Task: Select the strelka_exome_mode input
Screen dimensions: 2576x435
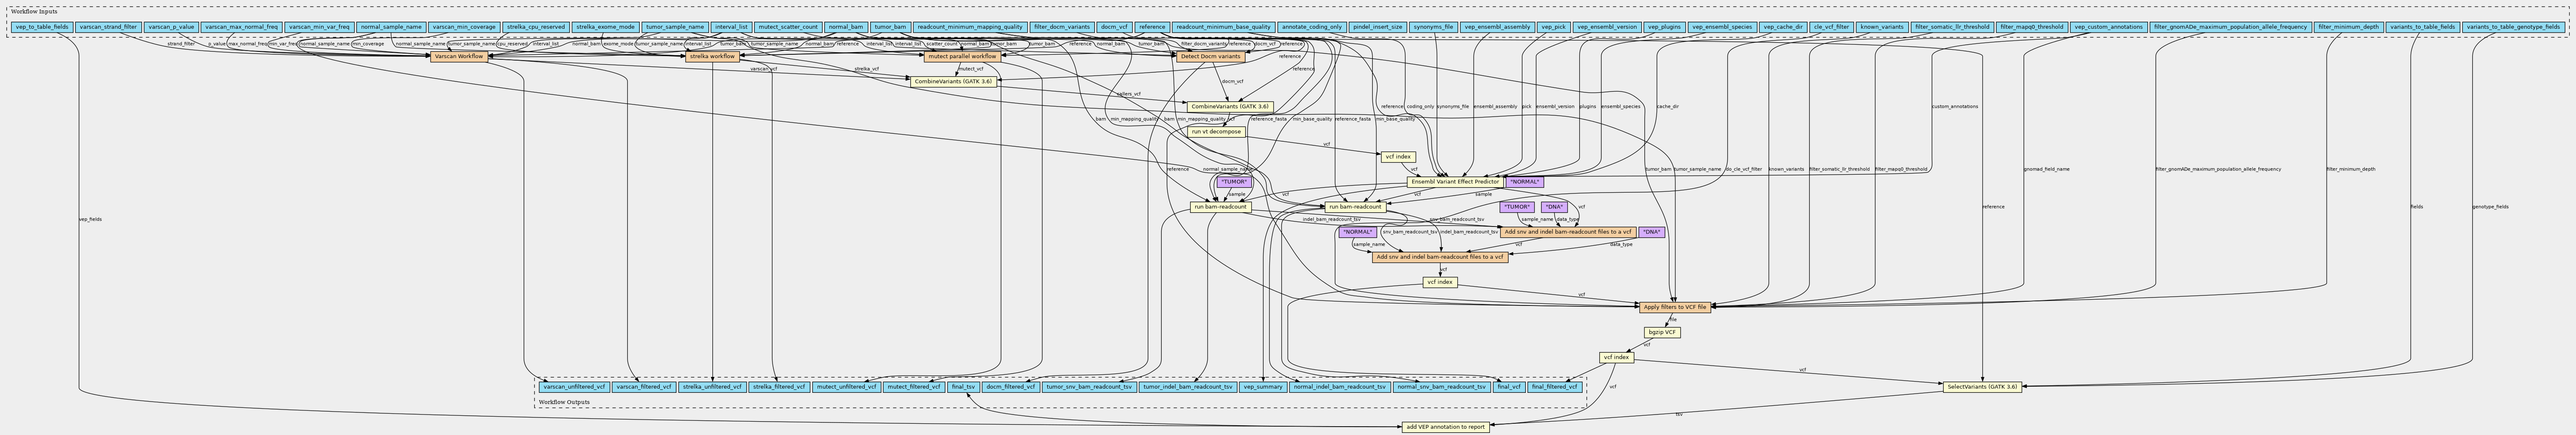Action: [606, 27]
